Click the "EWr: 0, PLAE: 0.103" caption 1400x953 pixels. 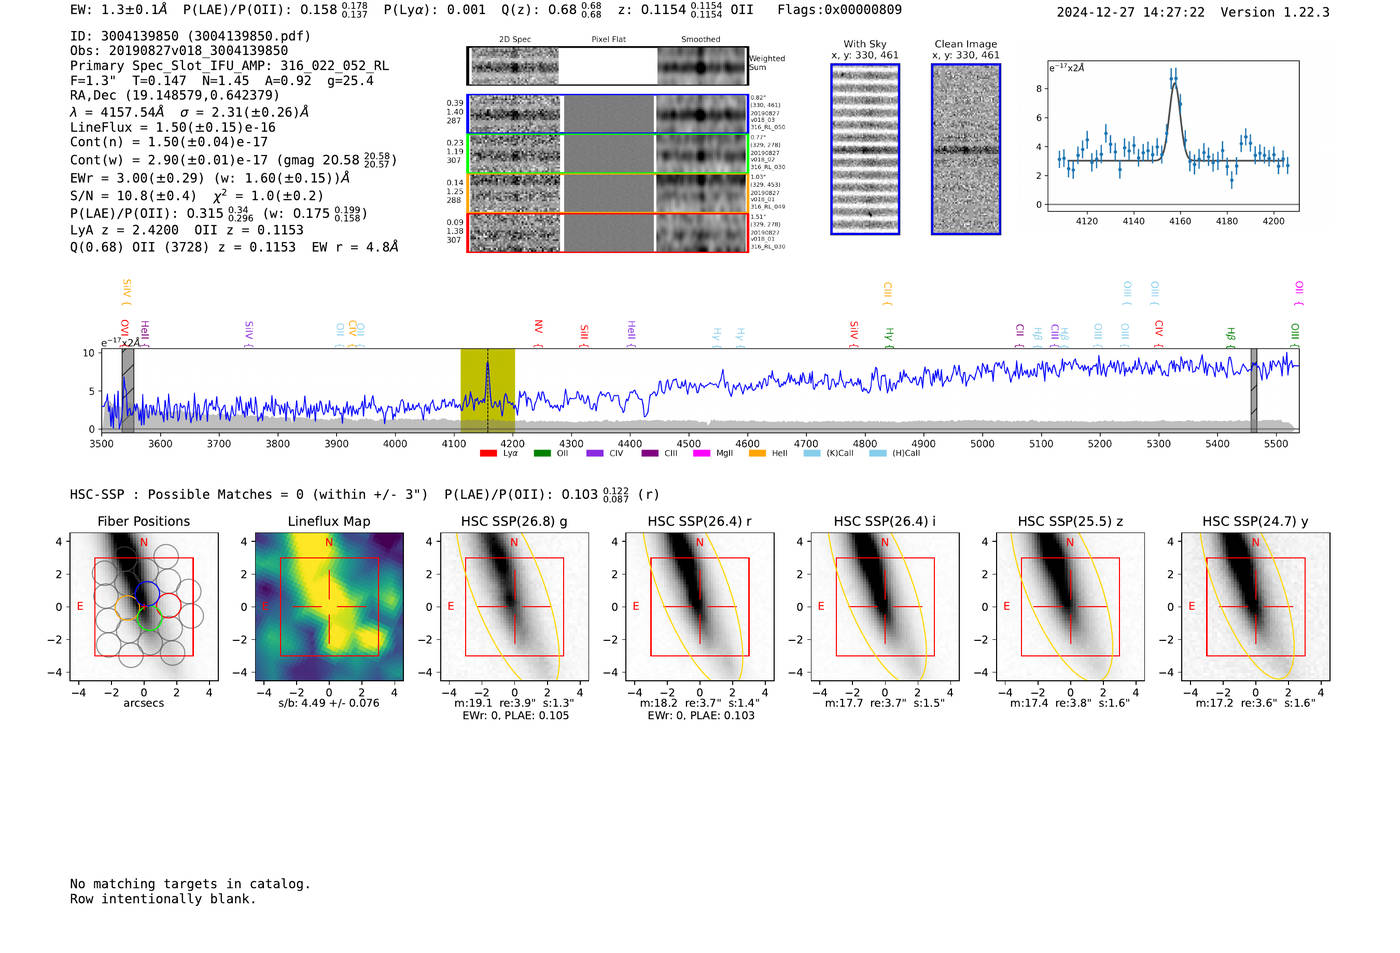pos(700,716)
